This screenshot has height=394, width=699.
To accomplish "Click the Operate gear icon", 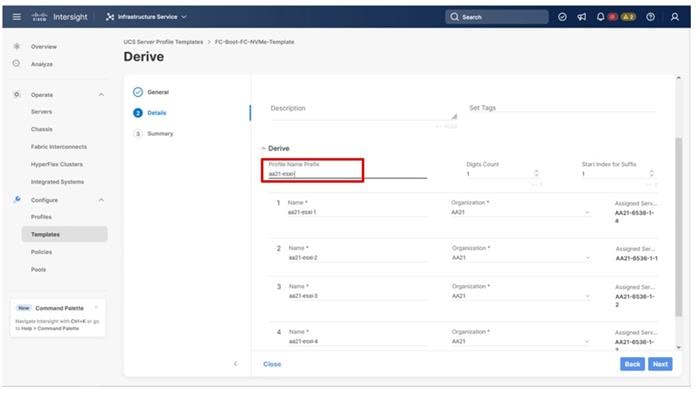I will [17, 94].
